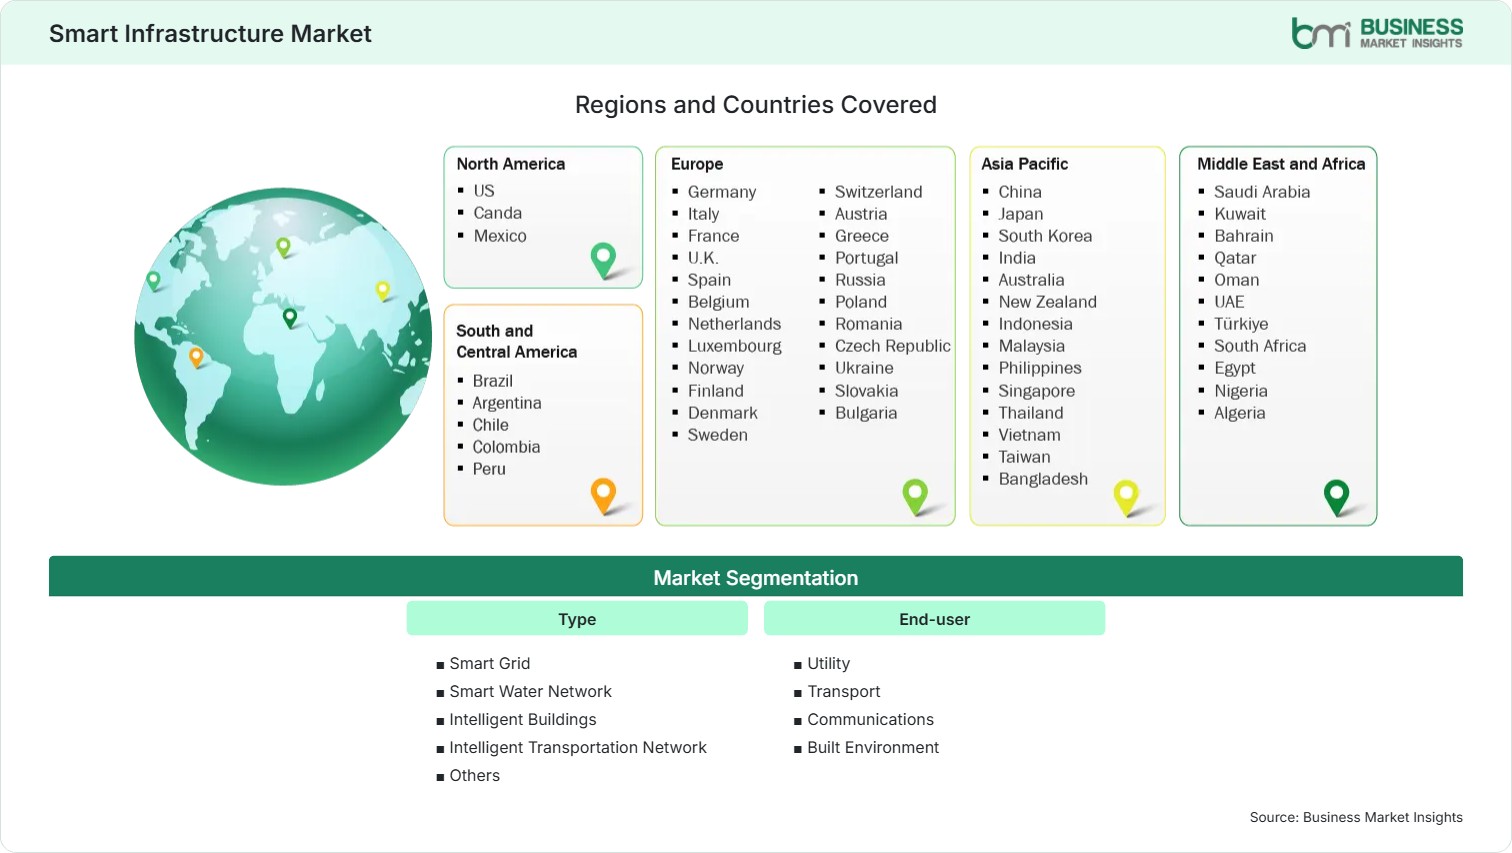1512x853 pixels.
Task: Click the light green pin over Europe on globe
Action: pos(283,247)
